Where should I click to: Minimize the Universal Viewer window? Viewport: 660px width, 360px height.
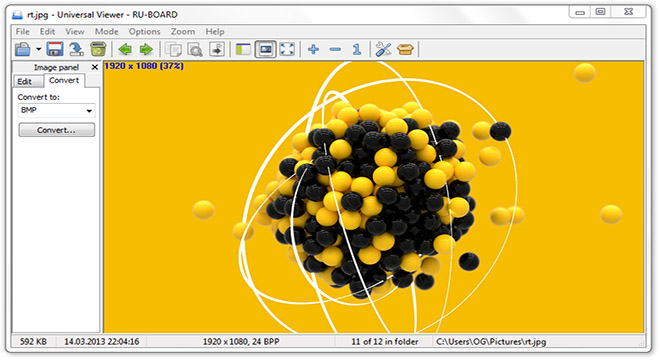580,12
